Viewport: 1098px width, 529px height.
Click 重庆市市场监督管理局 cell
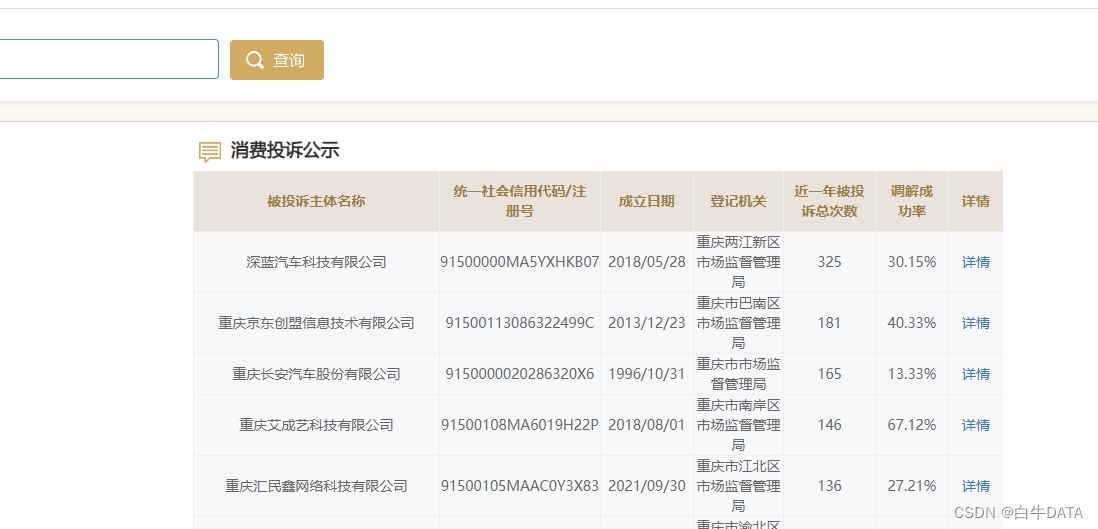[x=739, y=374]
